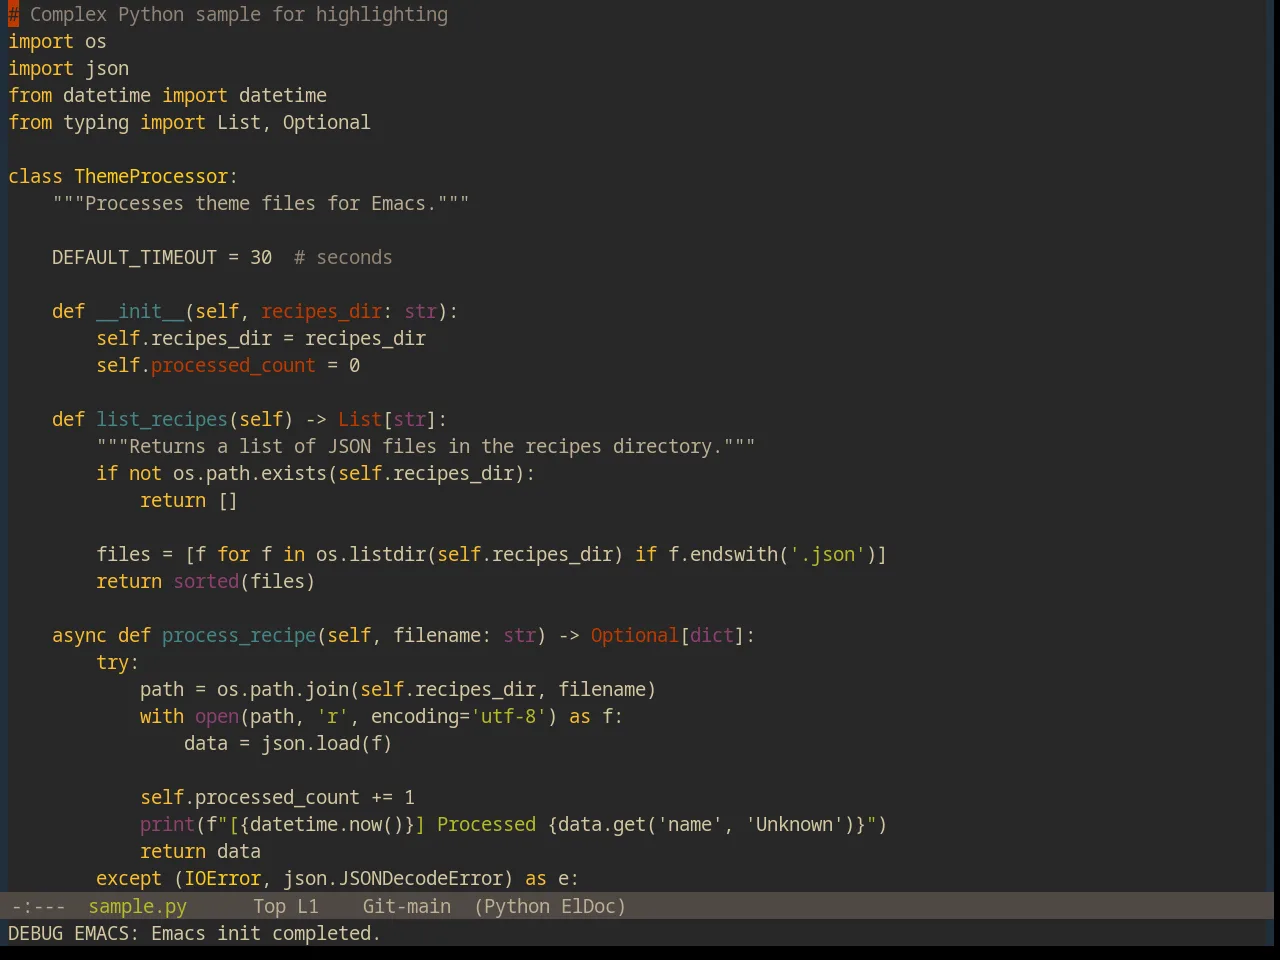Click 'self.processed_count += 1' line
Image resolution: width=1280 pixels, height=960 pixels.
click(277, 797)
